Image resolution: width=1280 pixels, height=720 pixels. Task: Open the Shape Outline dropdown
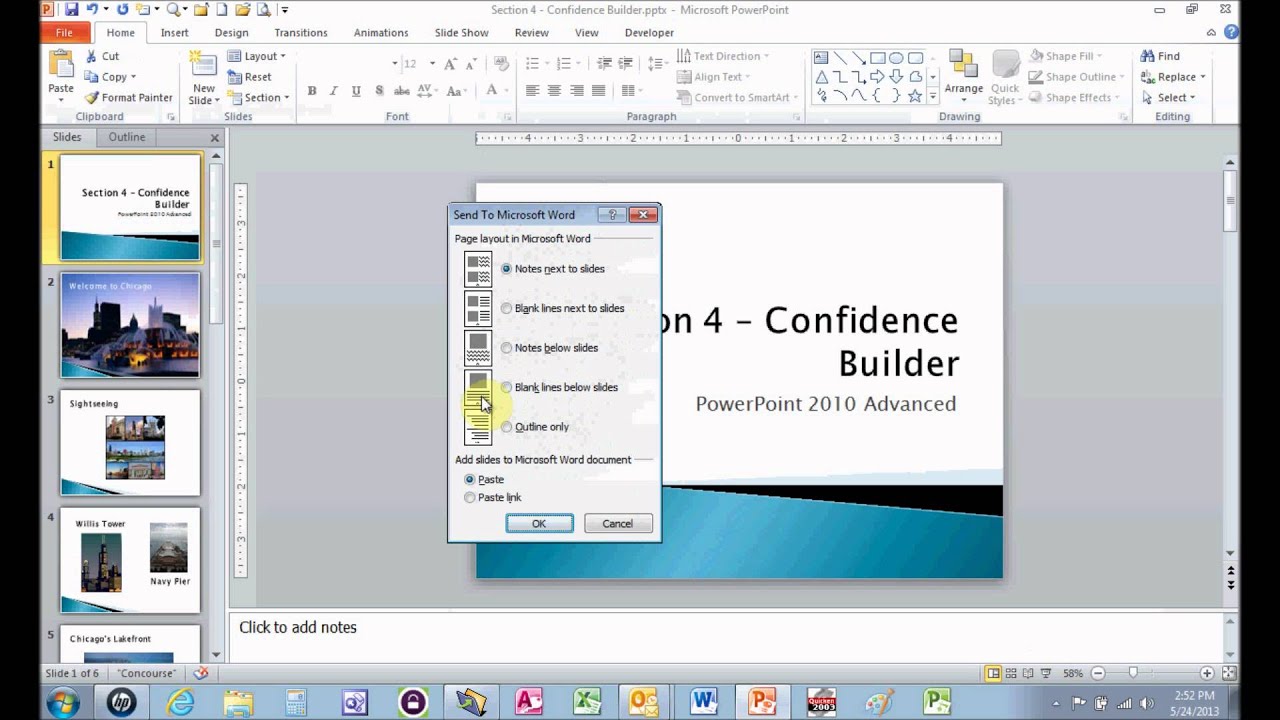(1077, 77)
